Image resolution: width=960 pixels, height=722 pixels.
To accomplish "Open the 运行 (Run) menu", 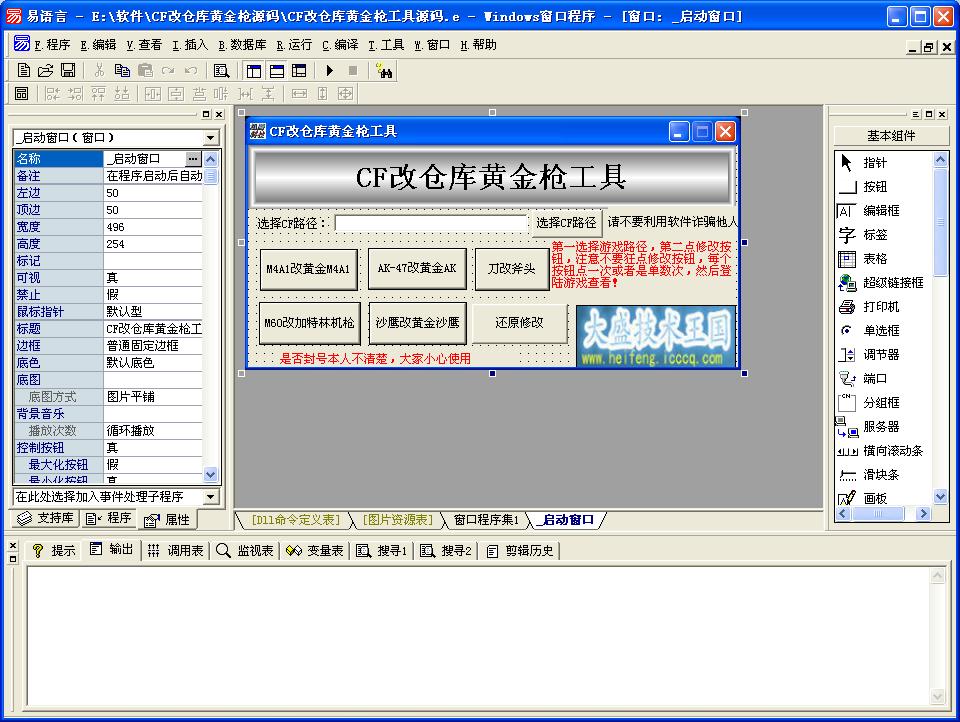I will tap(294, 45).
